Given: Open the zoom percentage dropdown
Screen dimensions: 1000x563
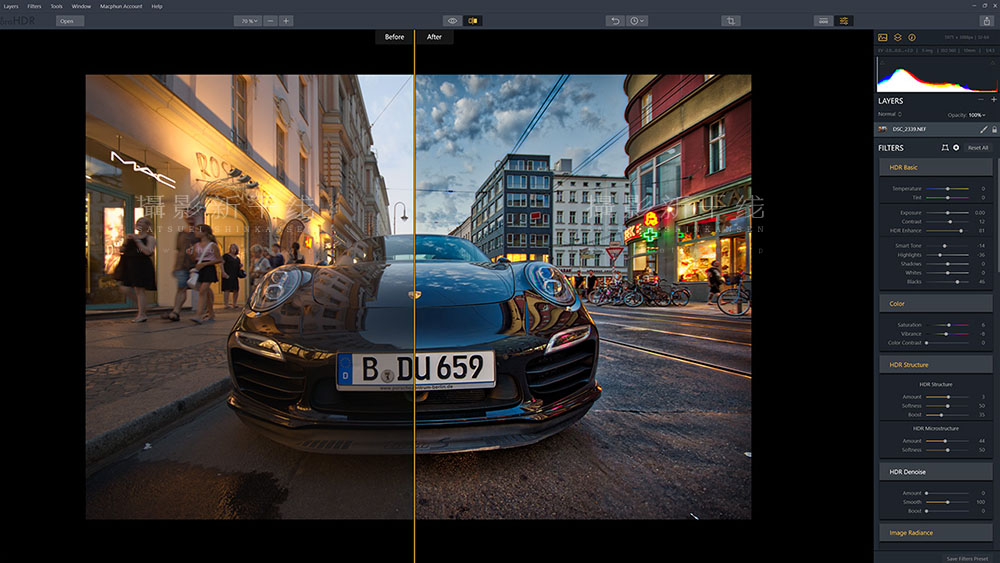Looking at the screenshot, I should point(247,21).
